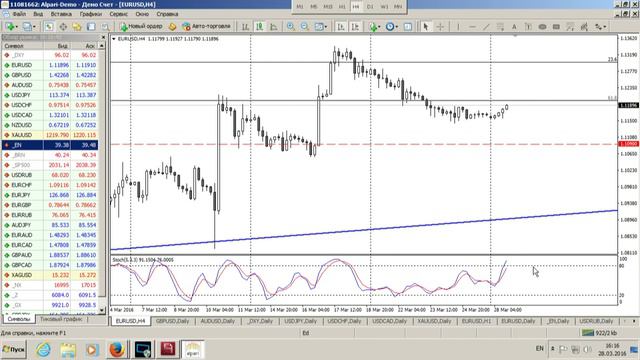The width and height of the screenshot is (640, 360).
Task: Select the vertical line drawing tool
Action: [458, 27]
